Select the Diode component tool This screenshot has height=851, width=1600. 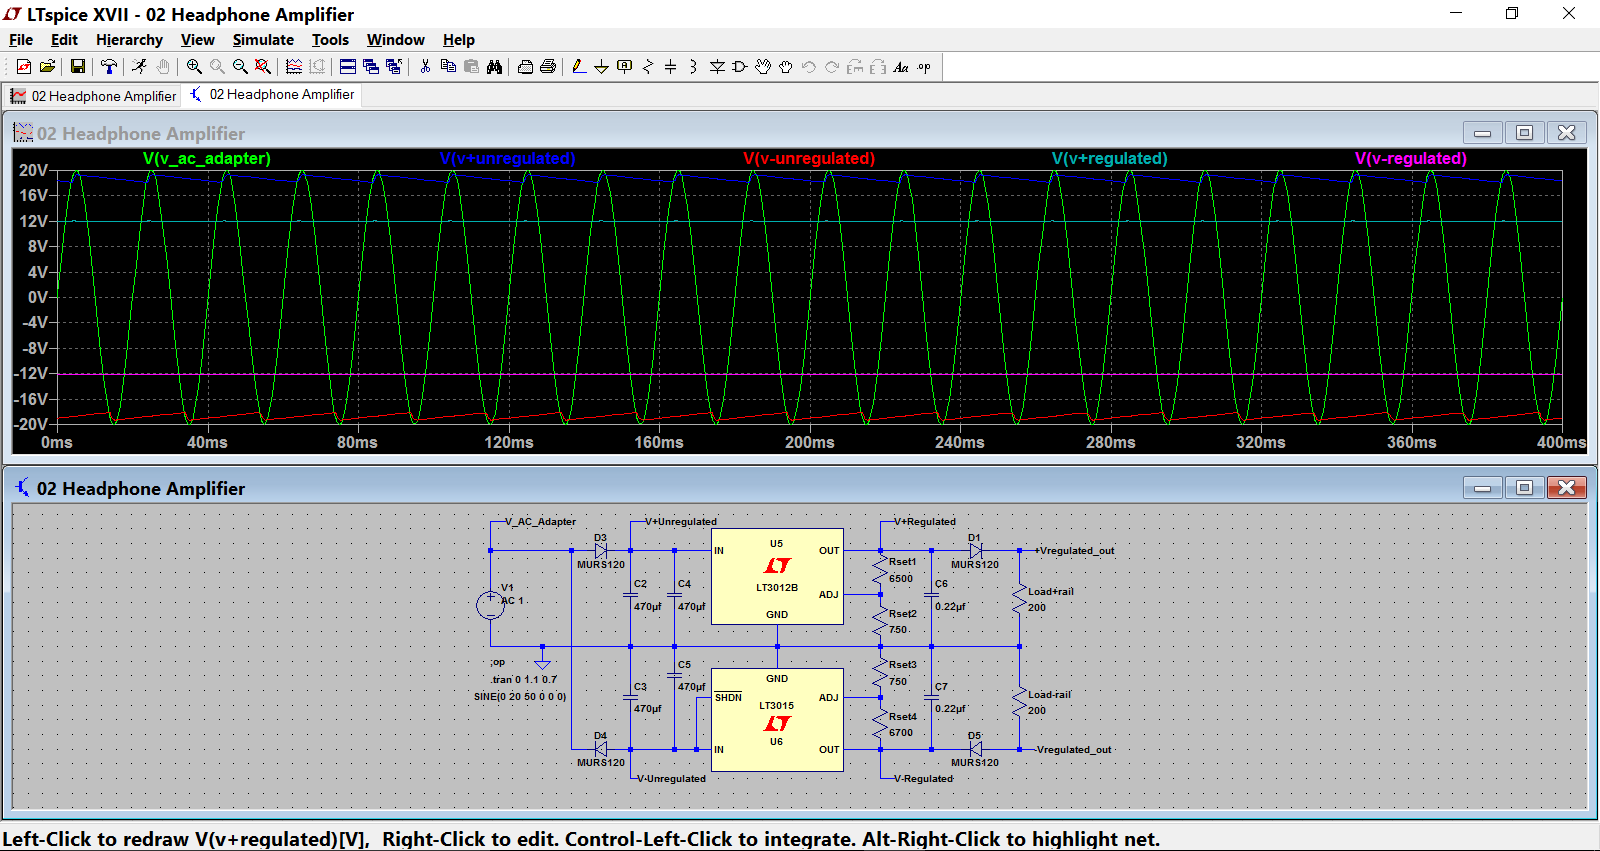(x=717, y=67)
